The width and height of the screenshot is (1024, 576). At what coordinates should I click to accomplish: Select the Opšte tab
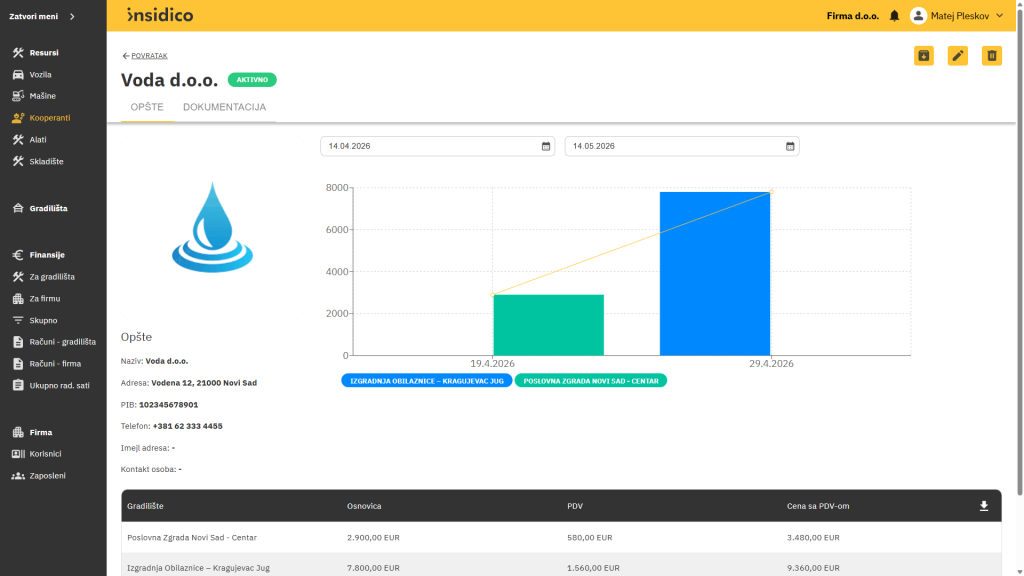[x=147, y=107]
